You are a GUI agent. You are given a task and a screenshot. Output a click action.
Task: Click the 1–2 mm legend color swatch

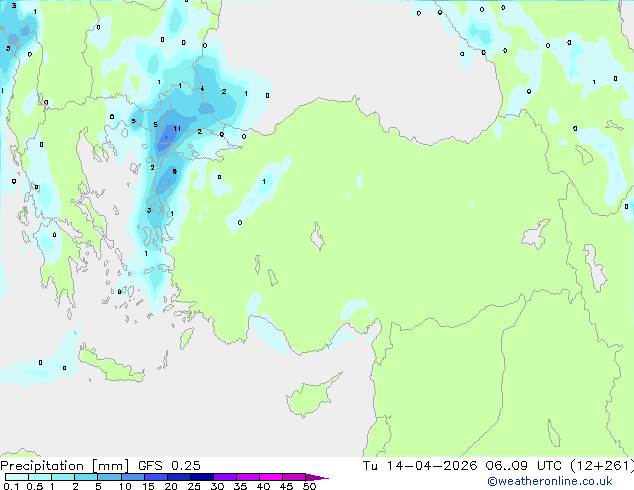click(63, 477)
